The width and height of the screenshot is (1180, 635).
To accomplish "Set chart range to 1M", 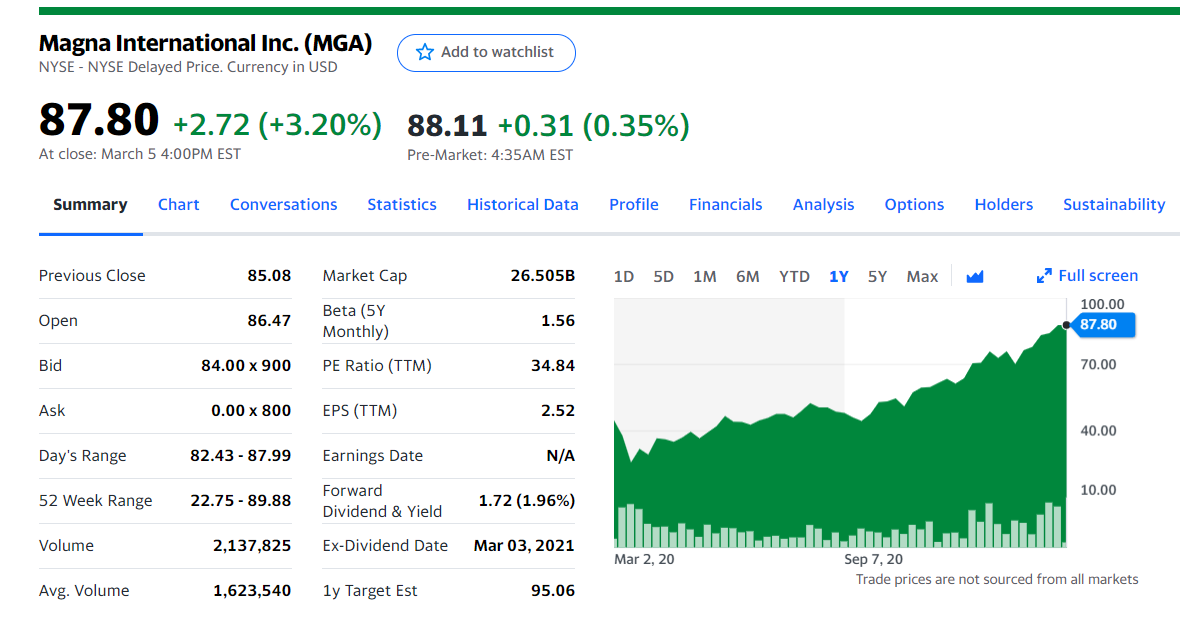I will tap(704, 277).
